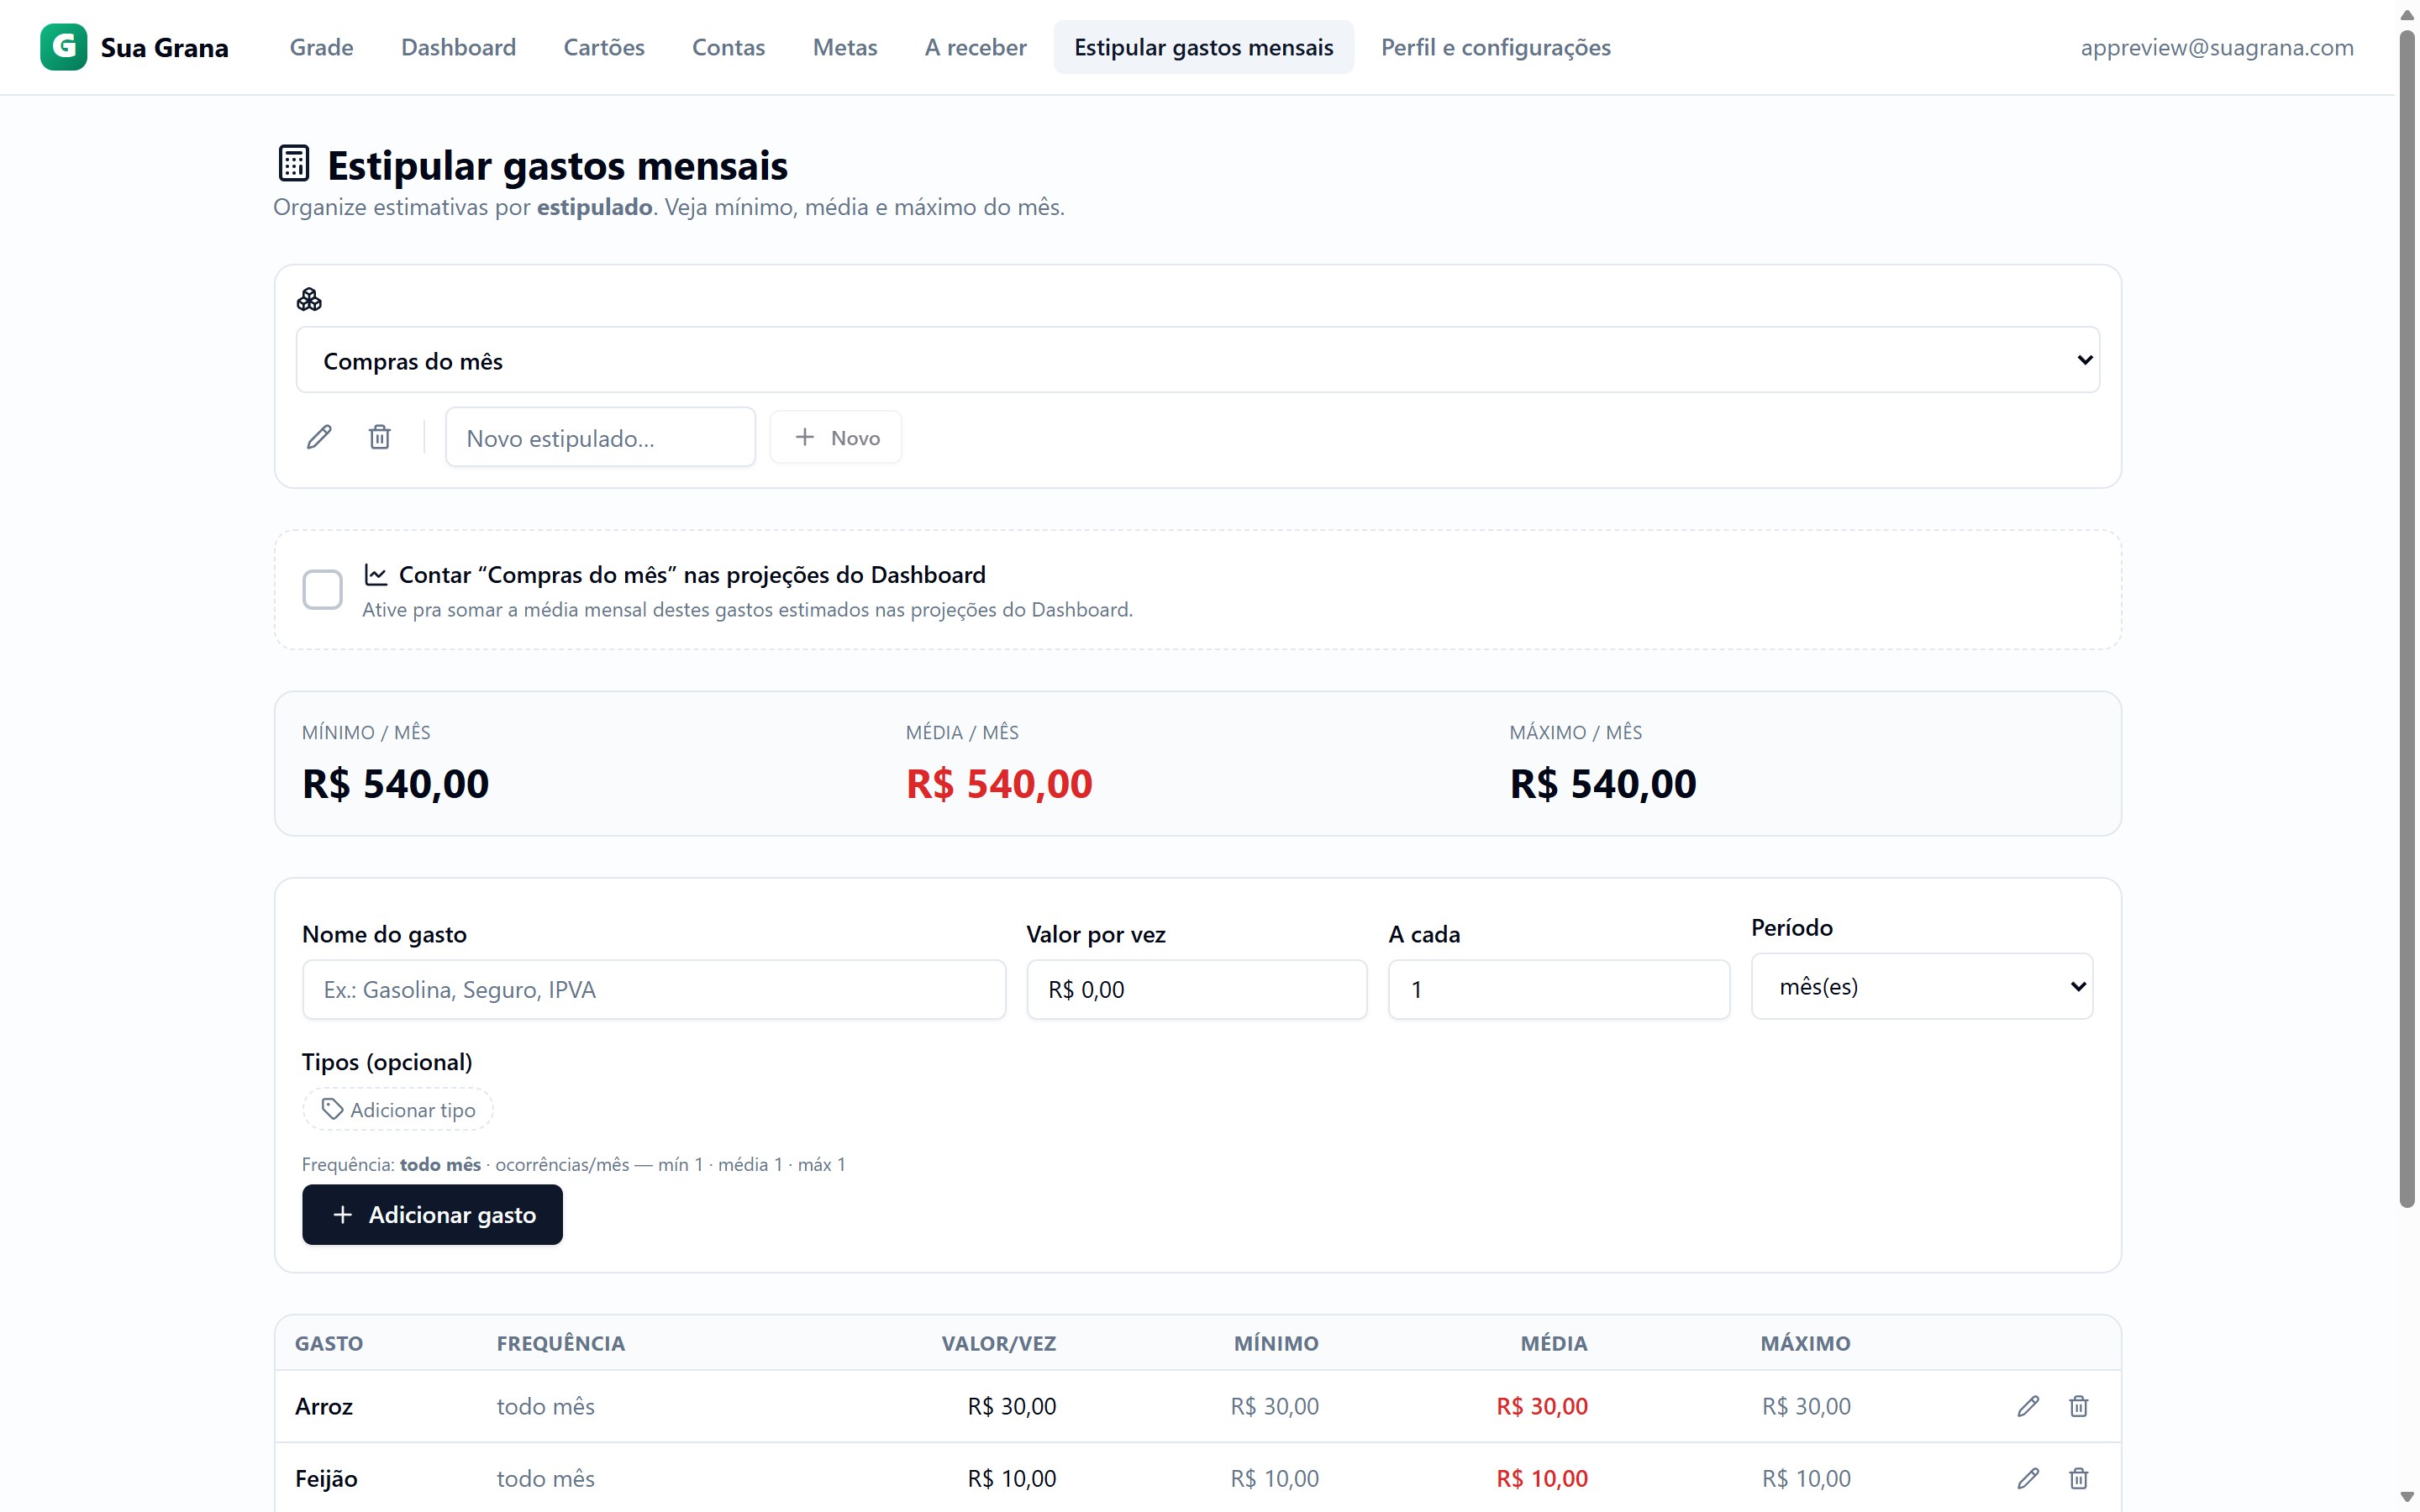Click the Adicionar gasto button
This screenshot has width=2420, height=1512.
(x=432, y=1215)
